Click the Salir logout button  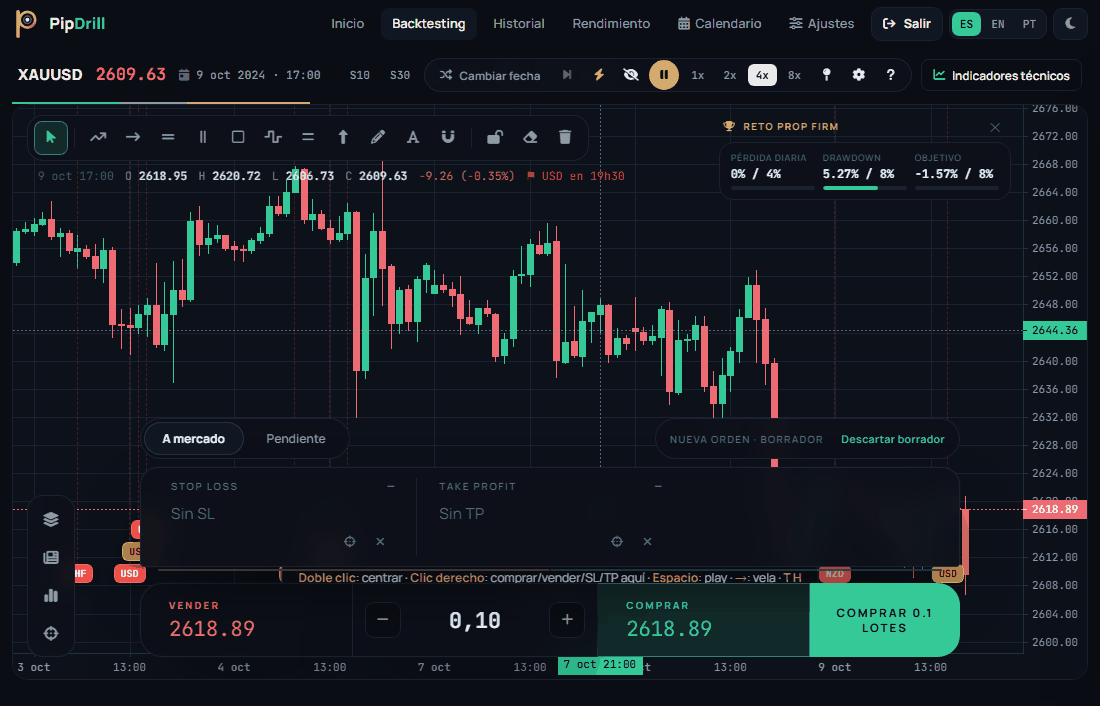[x=906, y=24]
